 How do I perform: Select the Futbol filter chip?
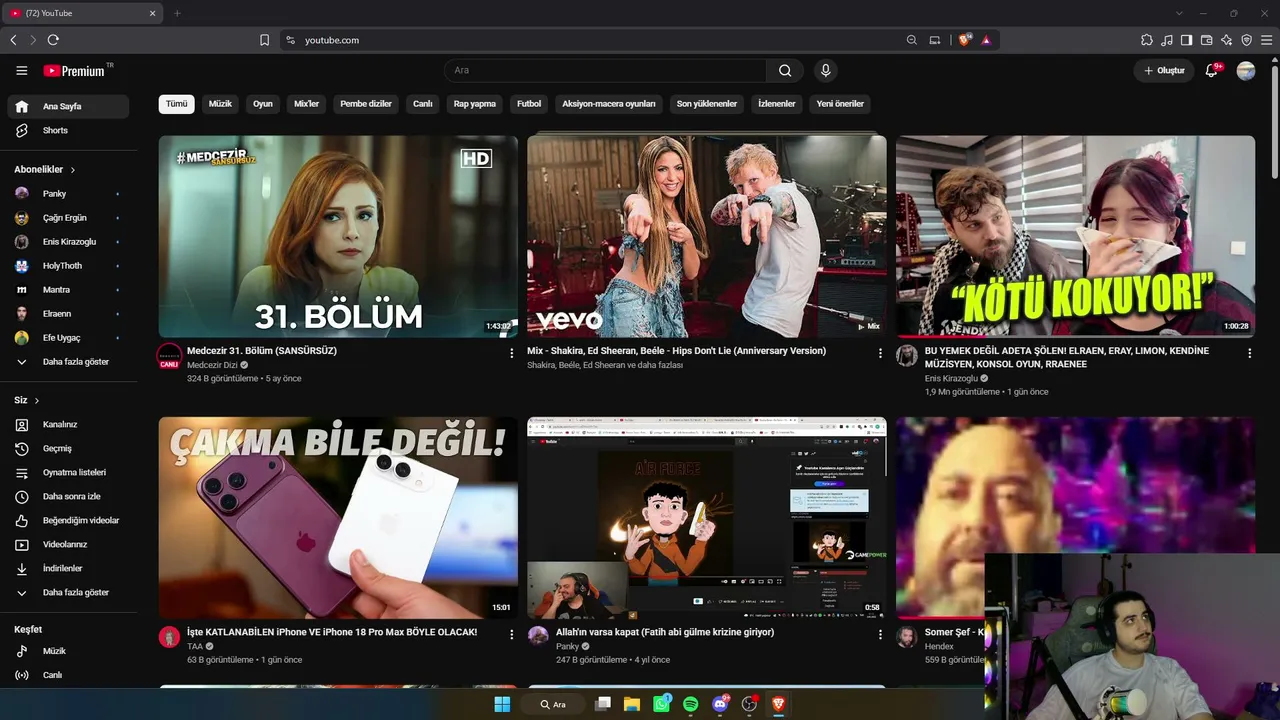(x=529, y=104)
